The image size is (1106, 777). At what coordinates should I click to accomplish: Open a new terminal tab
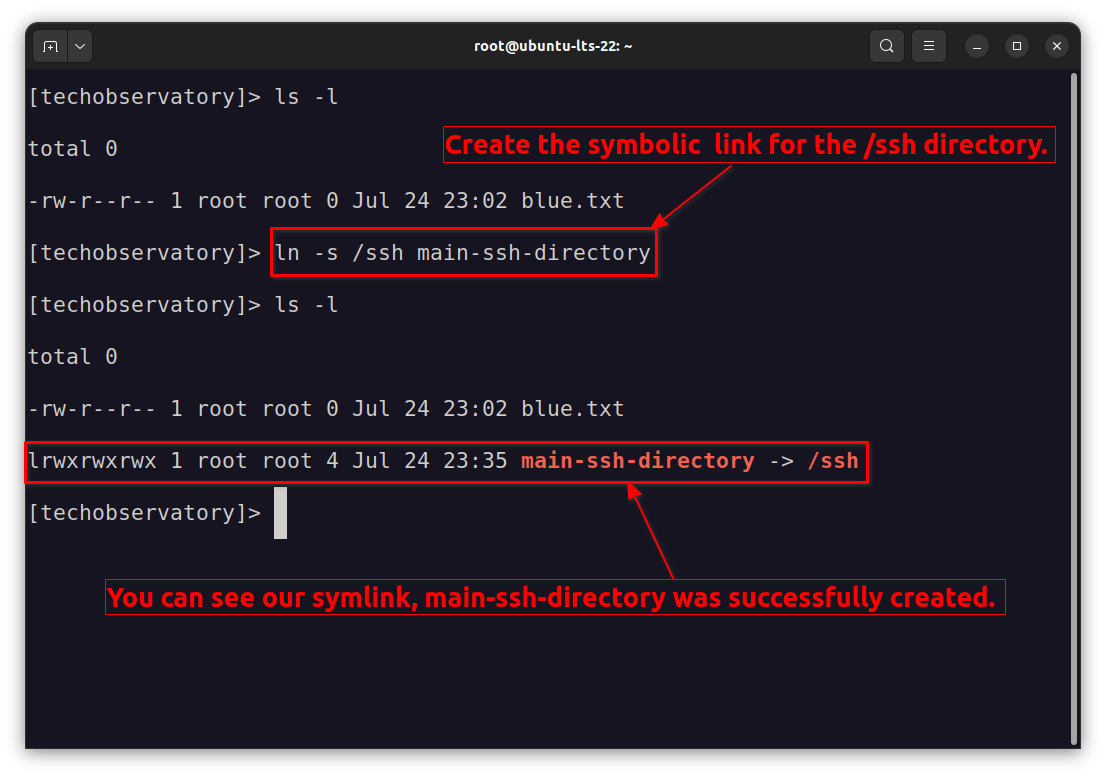[50, 46]
